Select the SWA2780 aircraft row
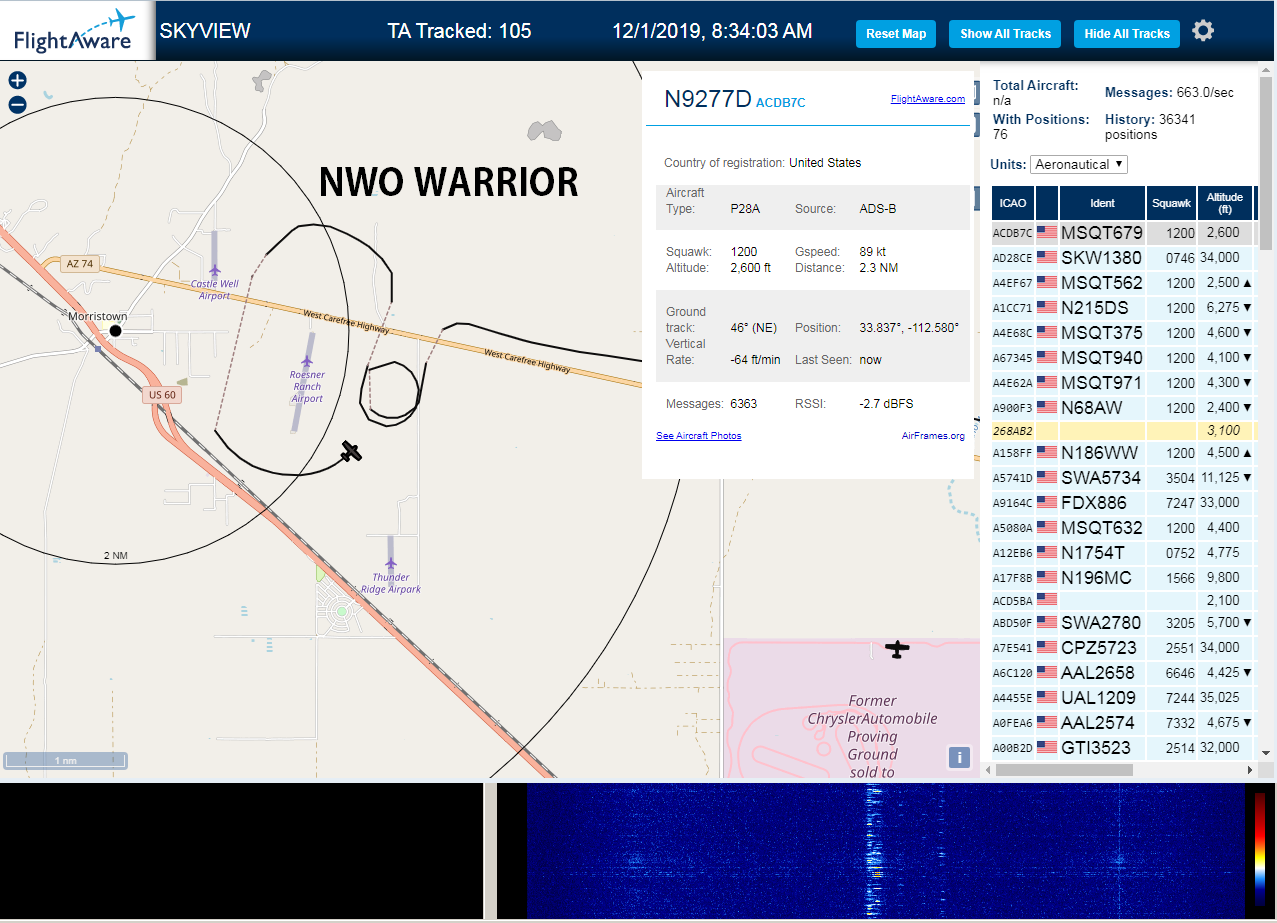The image size is (1277, 923). coord(1122,623)
